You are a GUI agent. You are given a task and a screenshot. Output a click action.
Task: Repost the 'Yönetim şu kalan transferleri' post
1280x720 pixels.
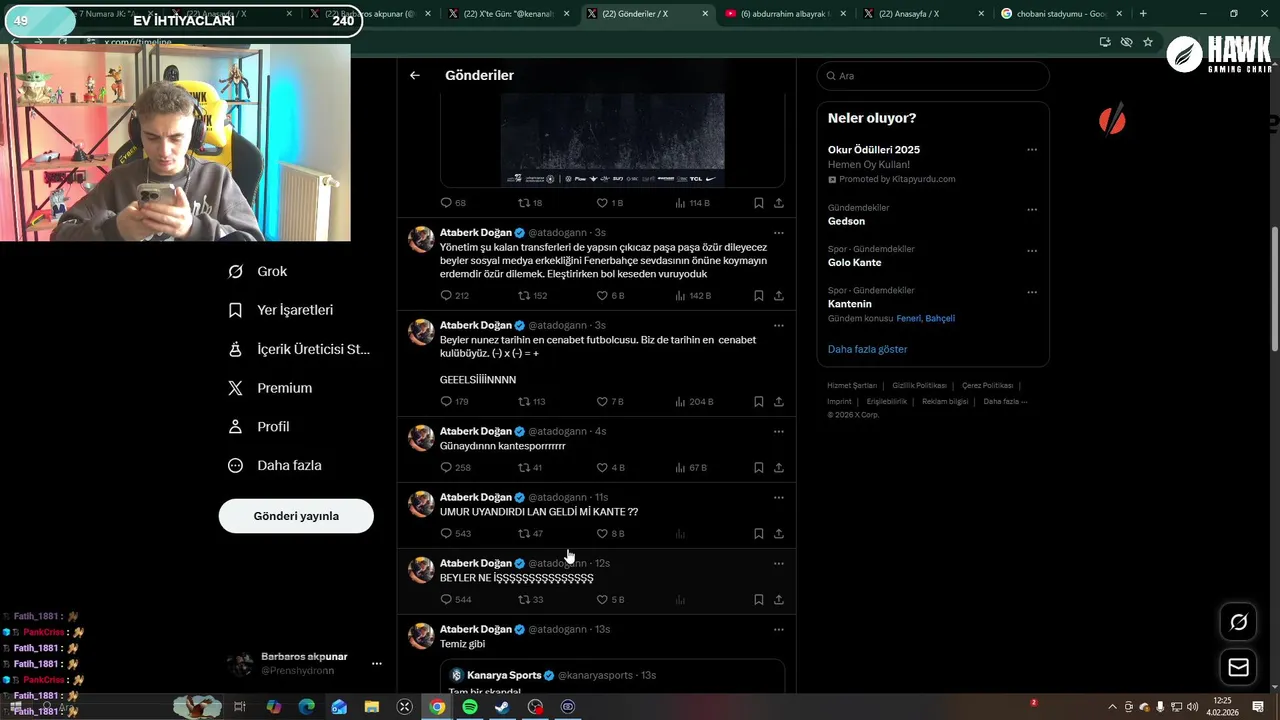[523, 295]
